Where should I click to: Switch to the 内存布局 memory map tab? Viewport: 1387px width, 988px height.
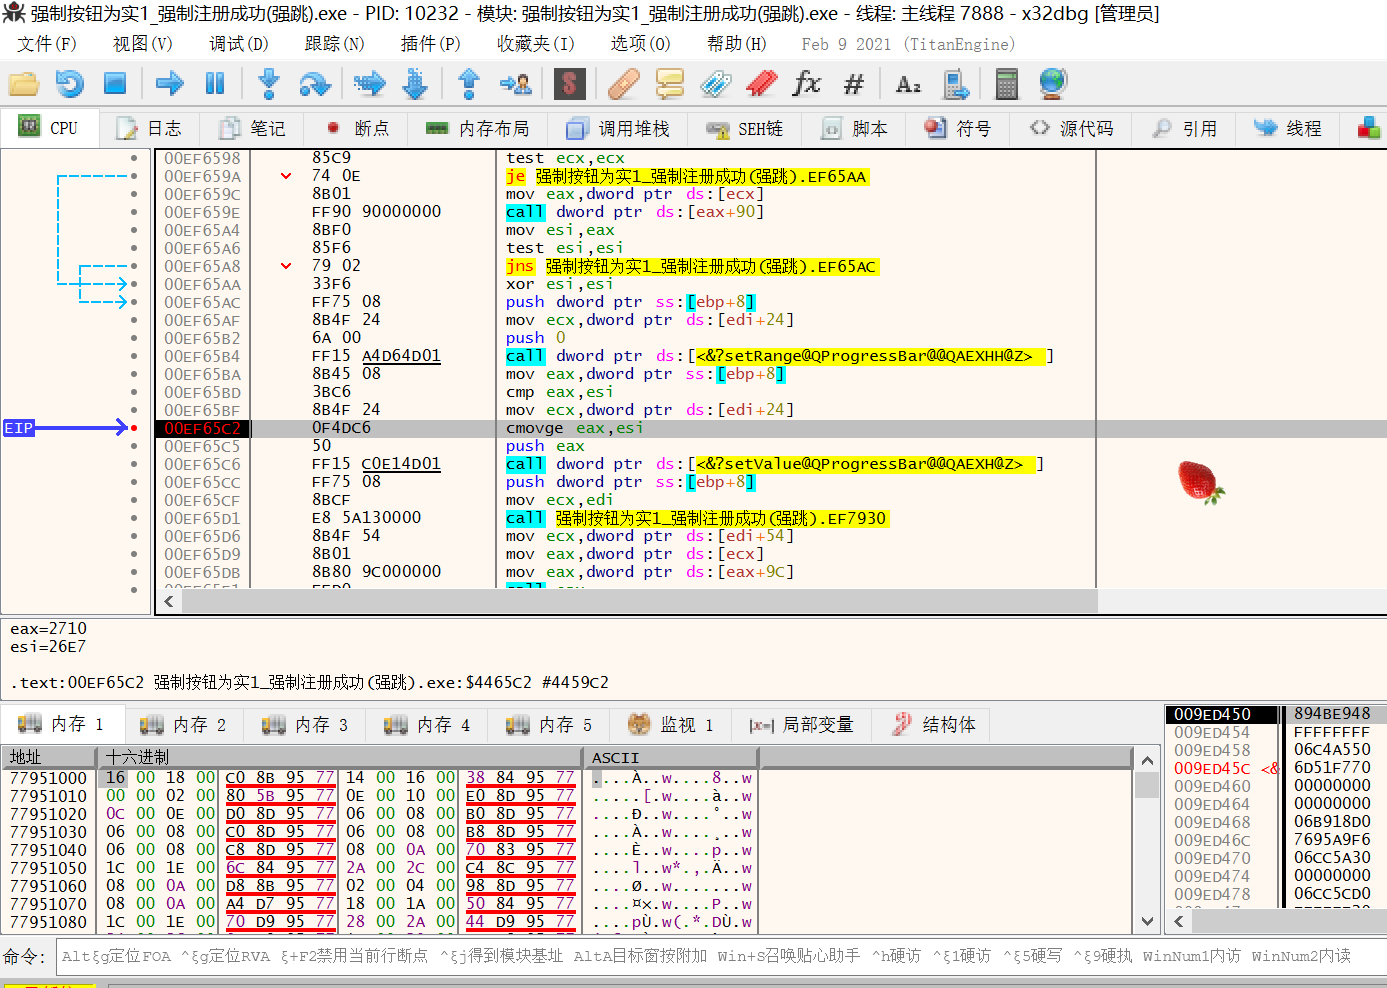(478, 128)
